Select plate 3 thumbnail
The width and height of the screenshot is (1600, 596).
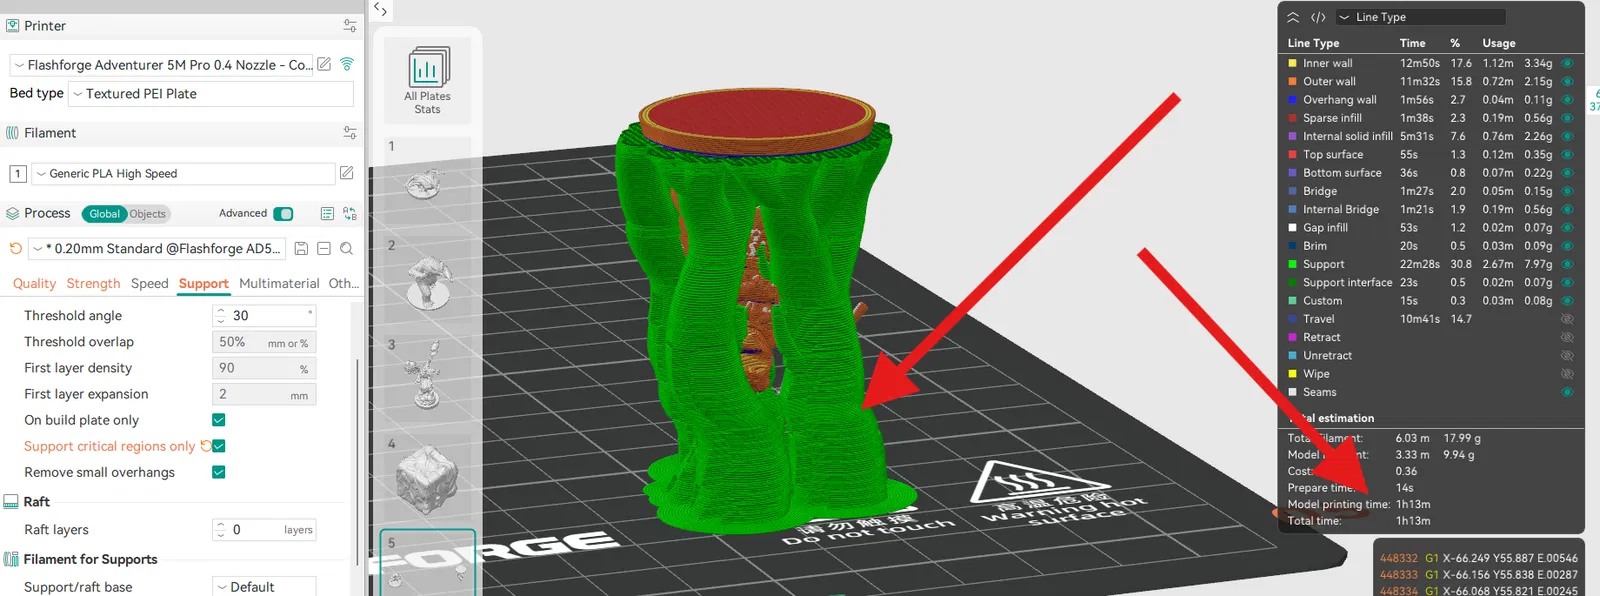tap(427, 380)
